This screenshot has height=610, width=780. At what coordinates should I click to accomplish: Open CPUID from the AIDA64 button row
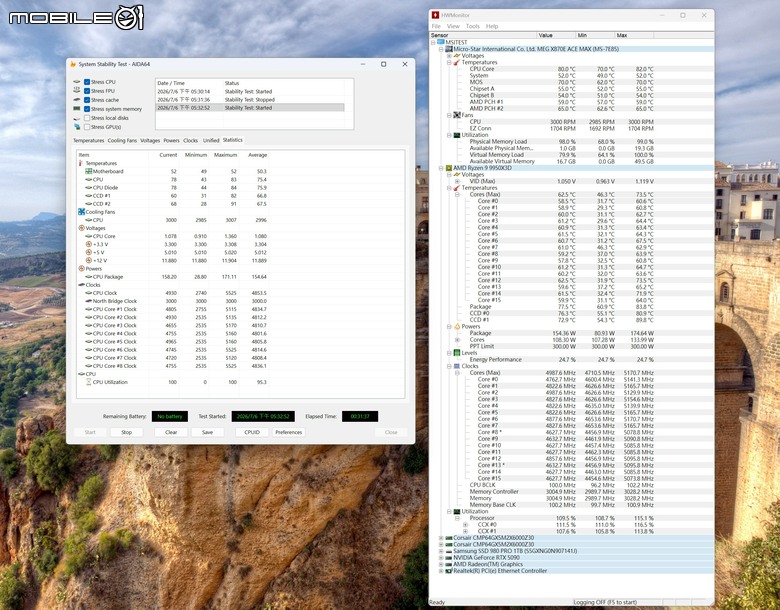pyautogui.click(x=252, y=432)
